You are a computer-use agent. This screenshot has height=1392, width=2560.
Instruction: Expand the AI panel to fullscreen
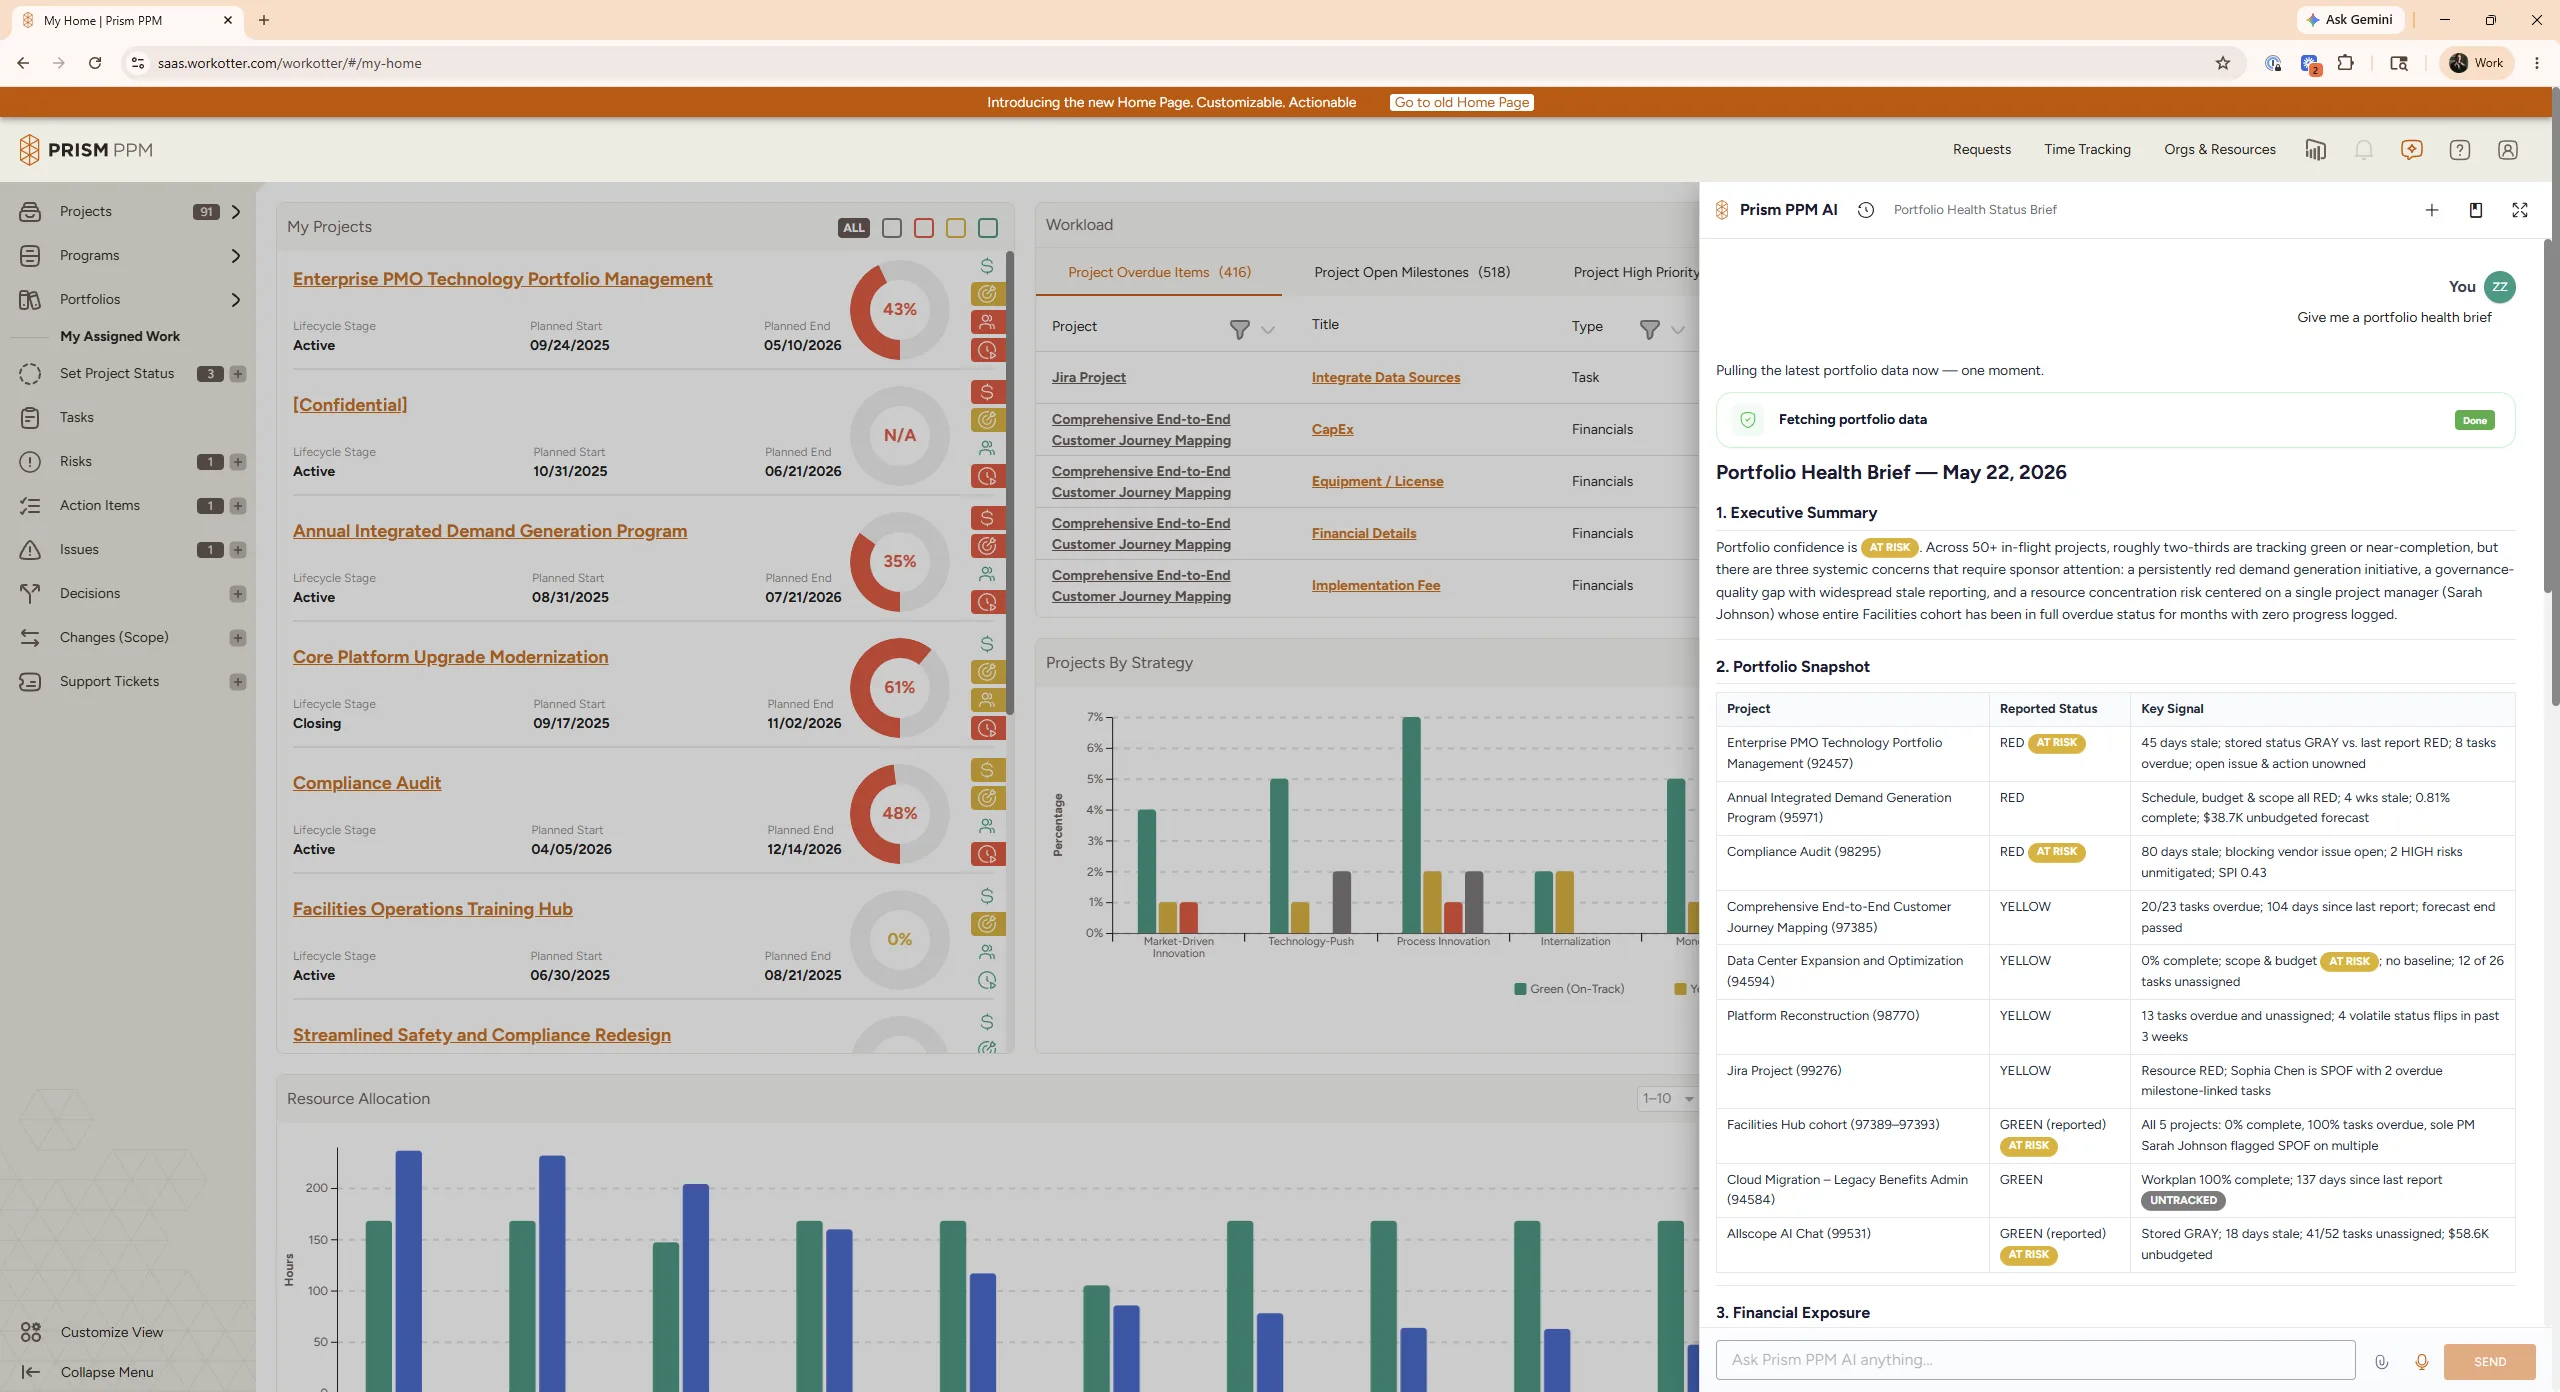(2519, 210)
